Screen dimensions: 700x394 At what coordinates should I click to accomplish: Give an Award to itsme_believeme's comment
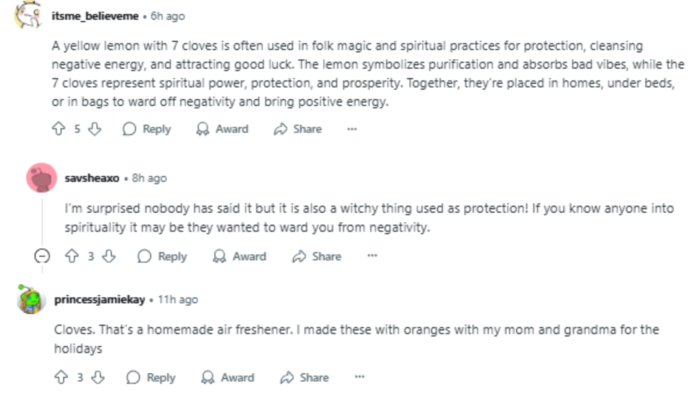click(222, 129)
